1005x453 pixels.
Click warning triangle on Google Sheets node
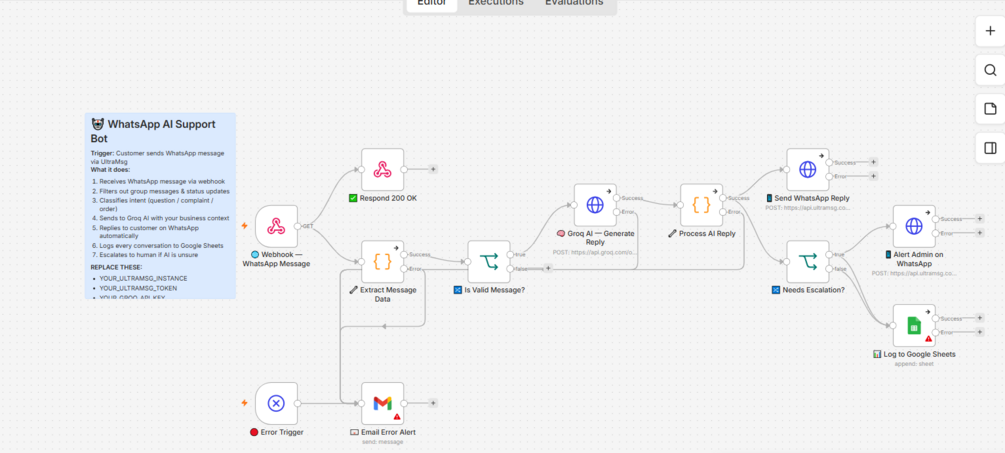[928, 338]
